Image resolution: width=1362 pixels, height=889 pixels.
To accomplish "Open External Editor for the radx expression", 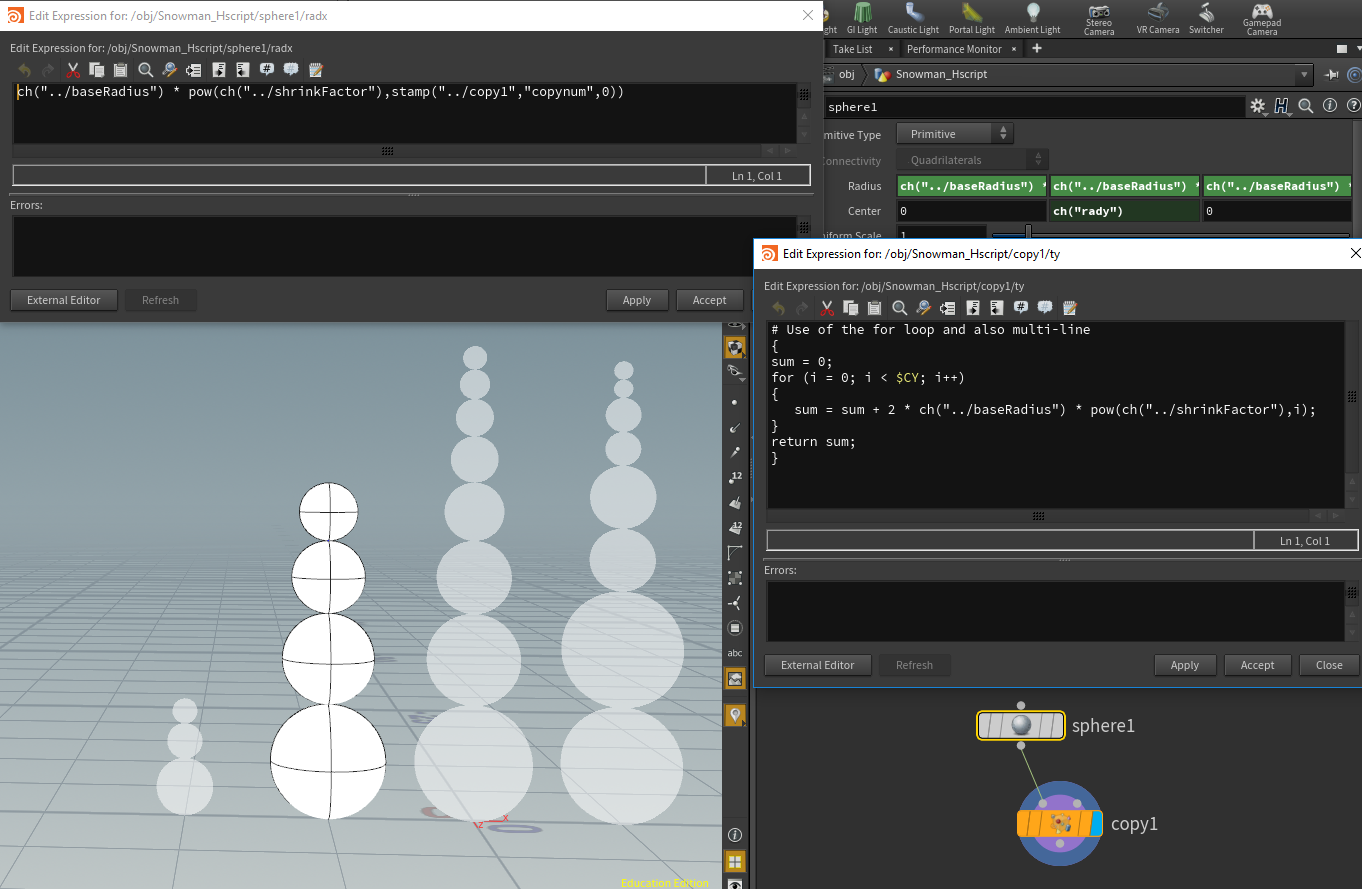I will pyautogui.click(x=63, y=299).
